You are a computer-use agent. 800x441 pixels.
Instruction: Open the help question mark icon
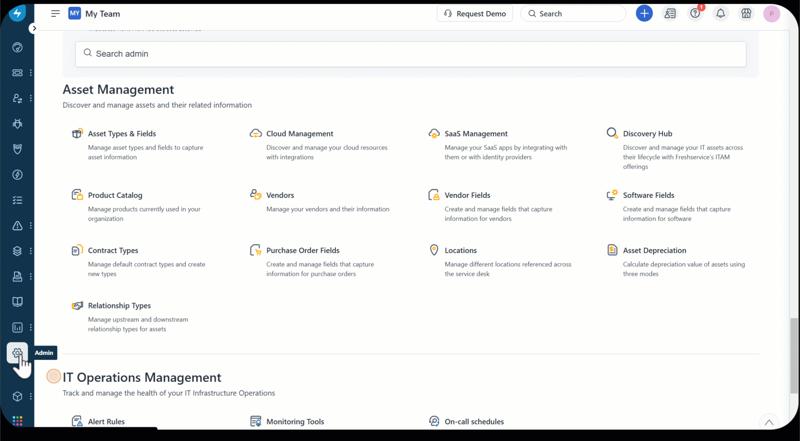(x=695, y=14)
